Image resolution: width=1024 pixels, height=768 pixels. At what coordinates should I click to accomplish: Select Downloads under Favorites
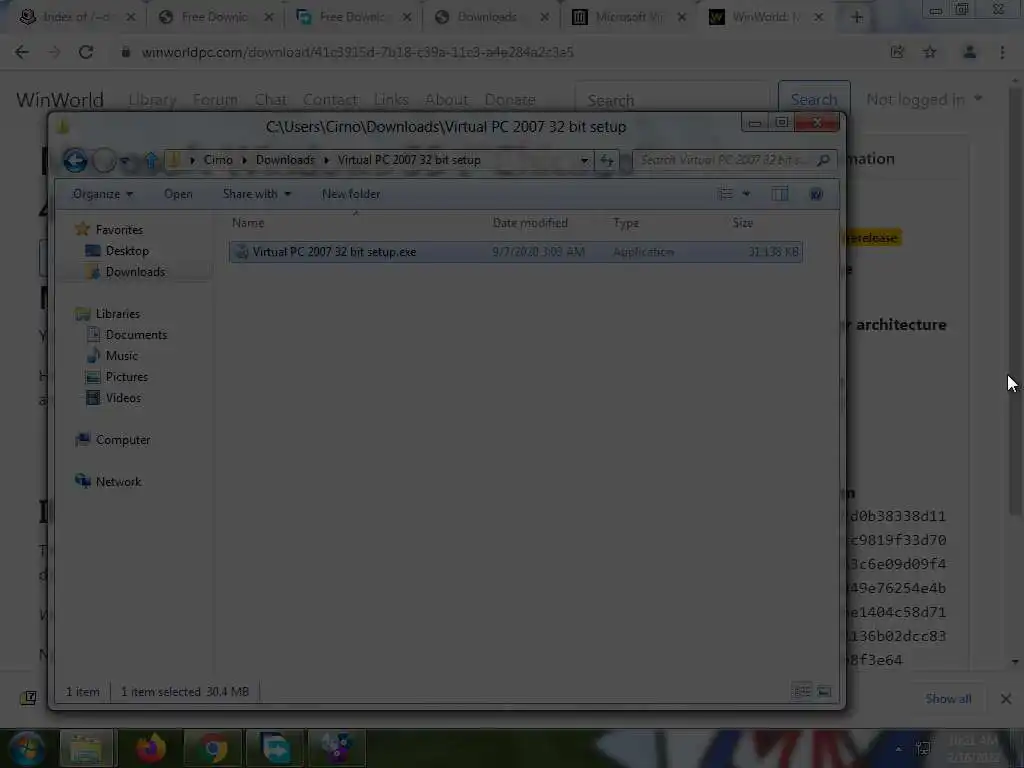(x=135, y=272)
